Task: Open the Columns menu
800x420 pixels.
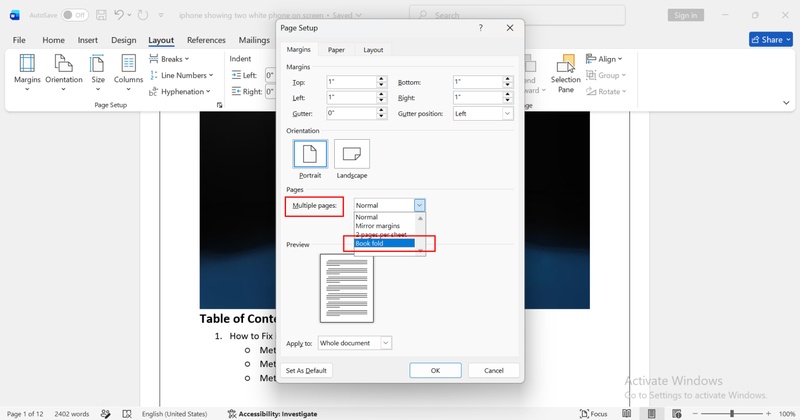Action: click(x=128, y=72)
